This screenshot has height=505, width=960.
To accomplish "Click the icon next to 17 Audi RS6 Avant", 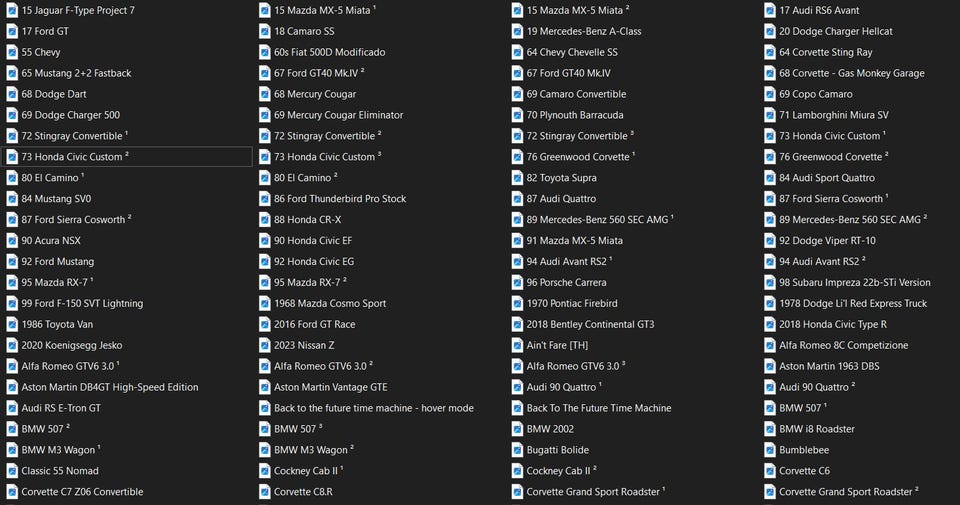I will pyautogui.click(x=770, y=10).
